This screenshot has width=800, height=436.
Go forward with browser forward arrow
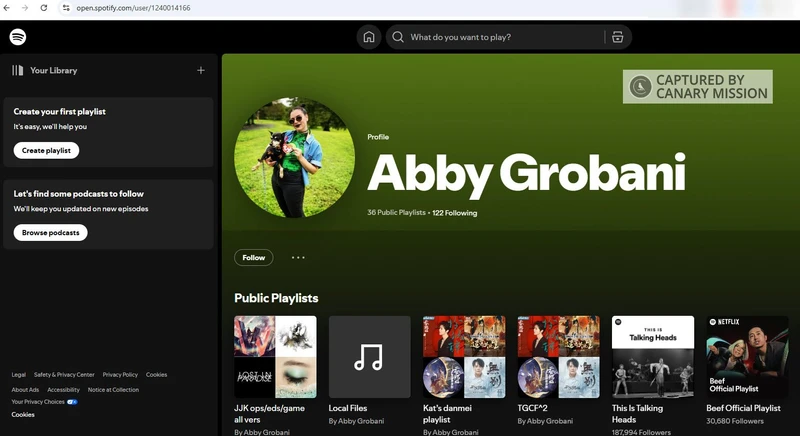tap(25, 8)
